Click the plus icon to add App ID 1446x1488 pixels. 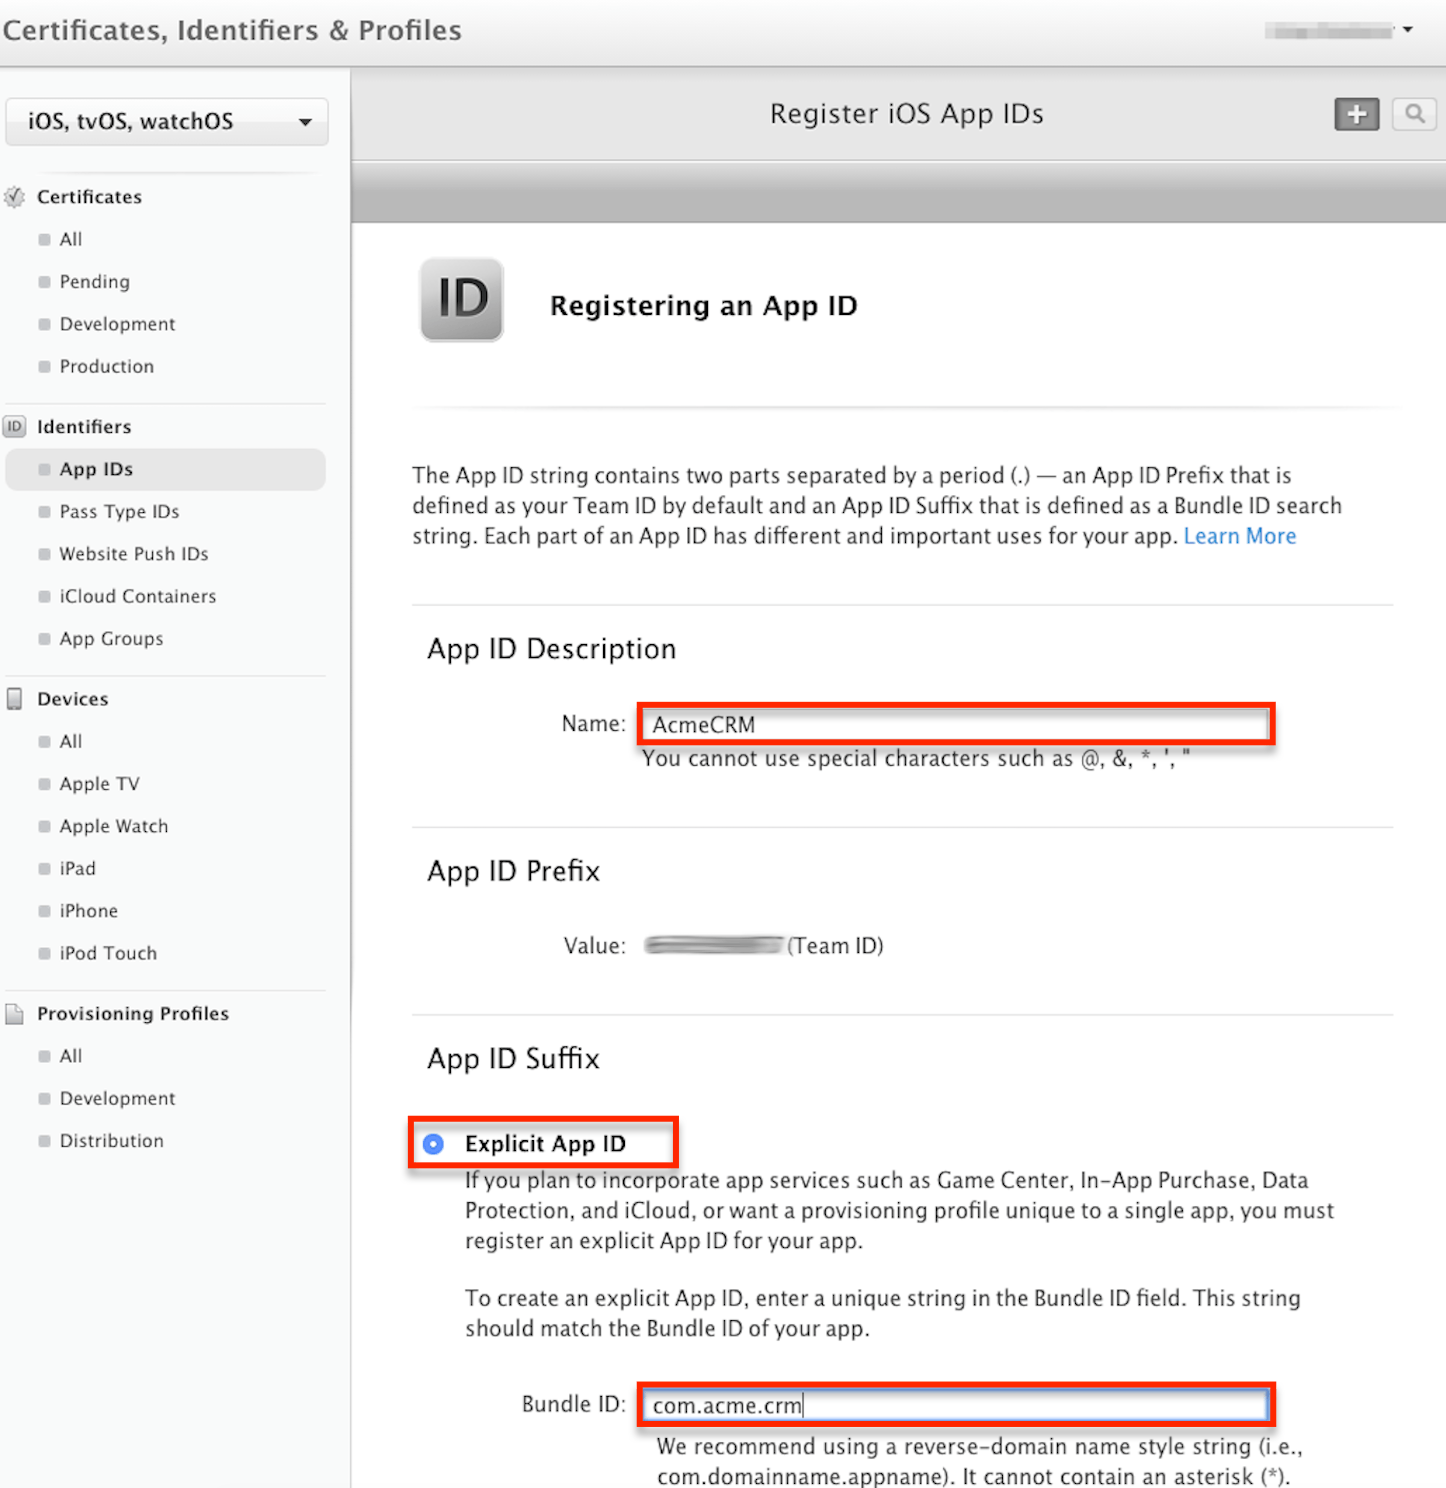tap(1357, 114)
